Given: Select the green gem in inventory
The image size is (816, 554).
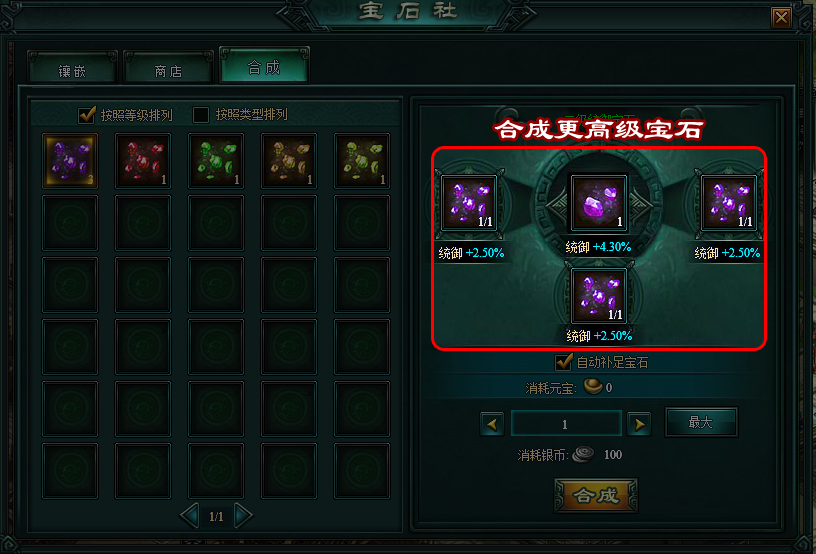Looking at the screenshot, I should (x=216, y=161).
